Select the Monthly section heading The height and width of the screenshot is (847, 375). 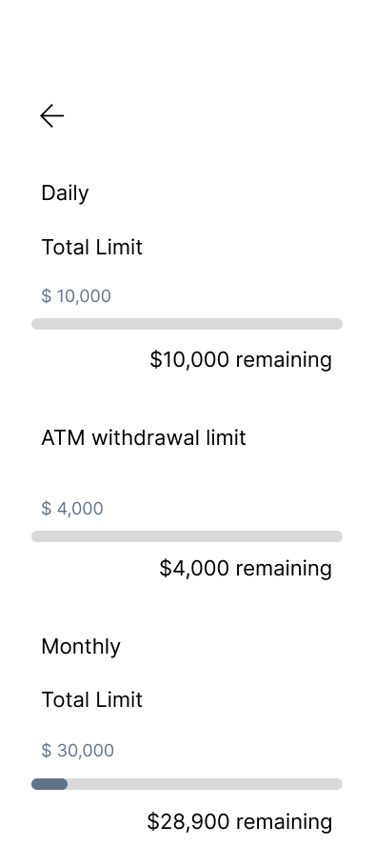[x=81, y=647]
